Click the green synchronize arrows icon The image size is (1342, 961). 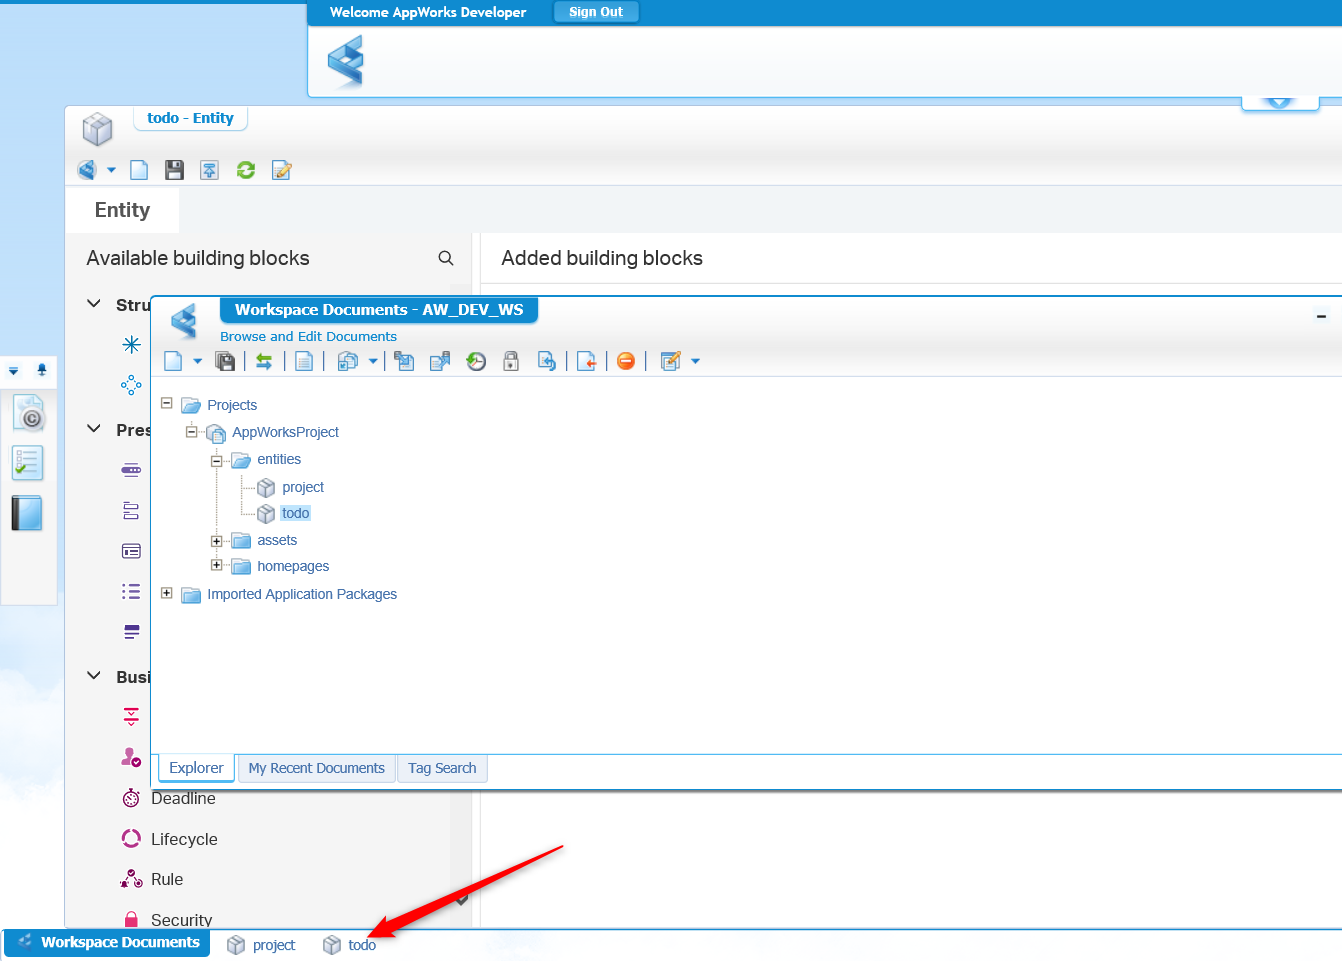tap(264, 361)
